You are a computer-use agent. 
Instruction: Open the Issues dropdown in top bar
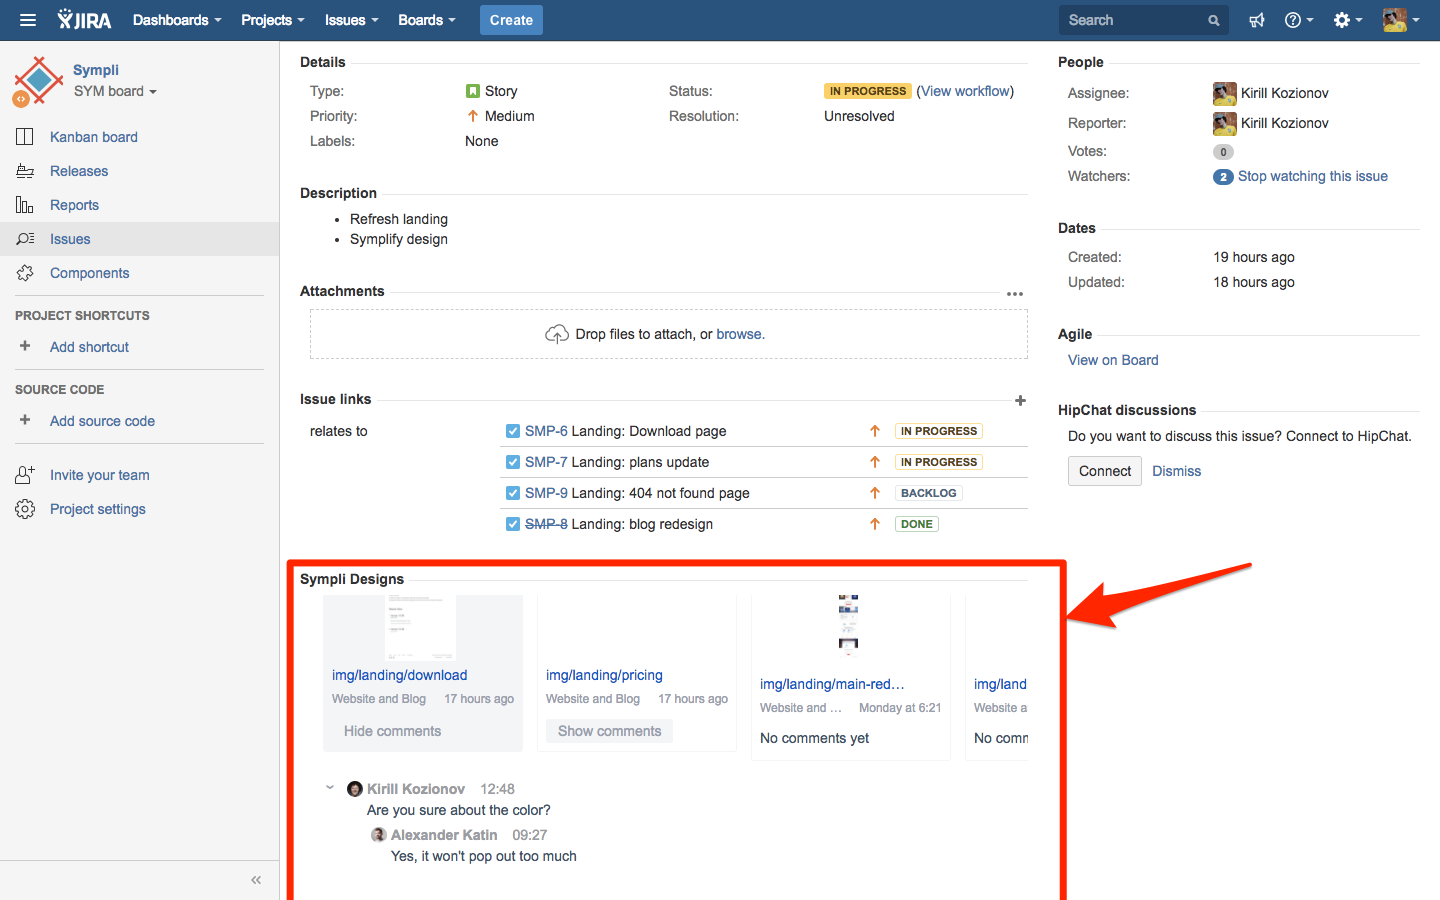click(351, 20)
